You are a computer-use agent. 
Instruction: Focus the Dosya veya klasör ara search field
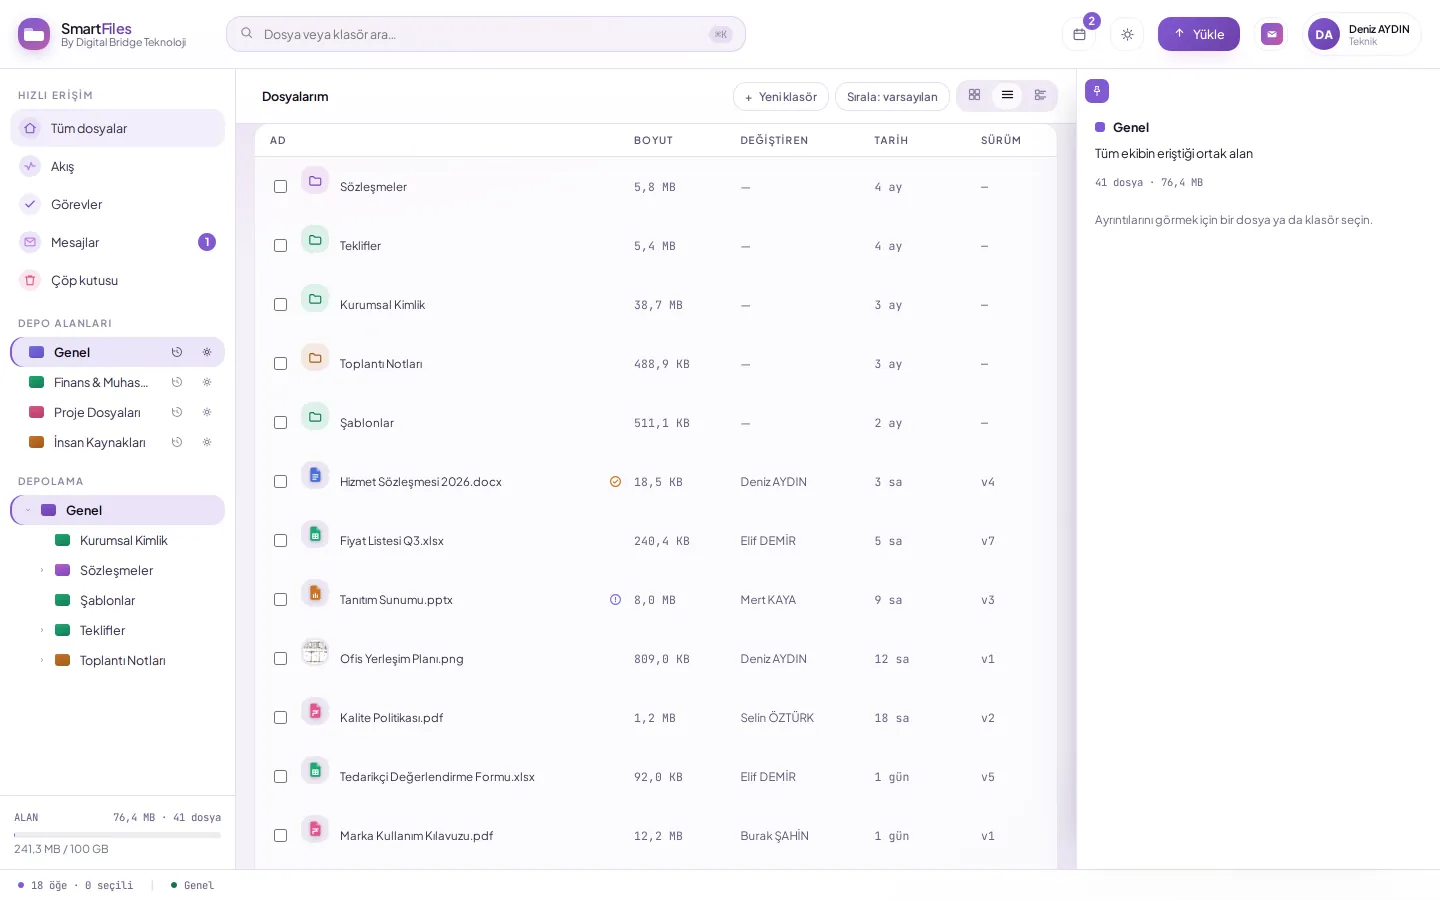click(486, 34)
